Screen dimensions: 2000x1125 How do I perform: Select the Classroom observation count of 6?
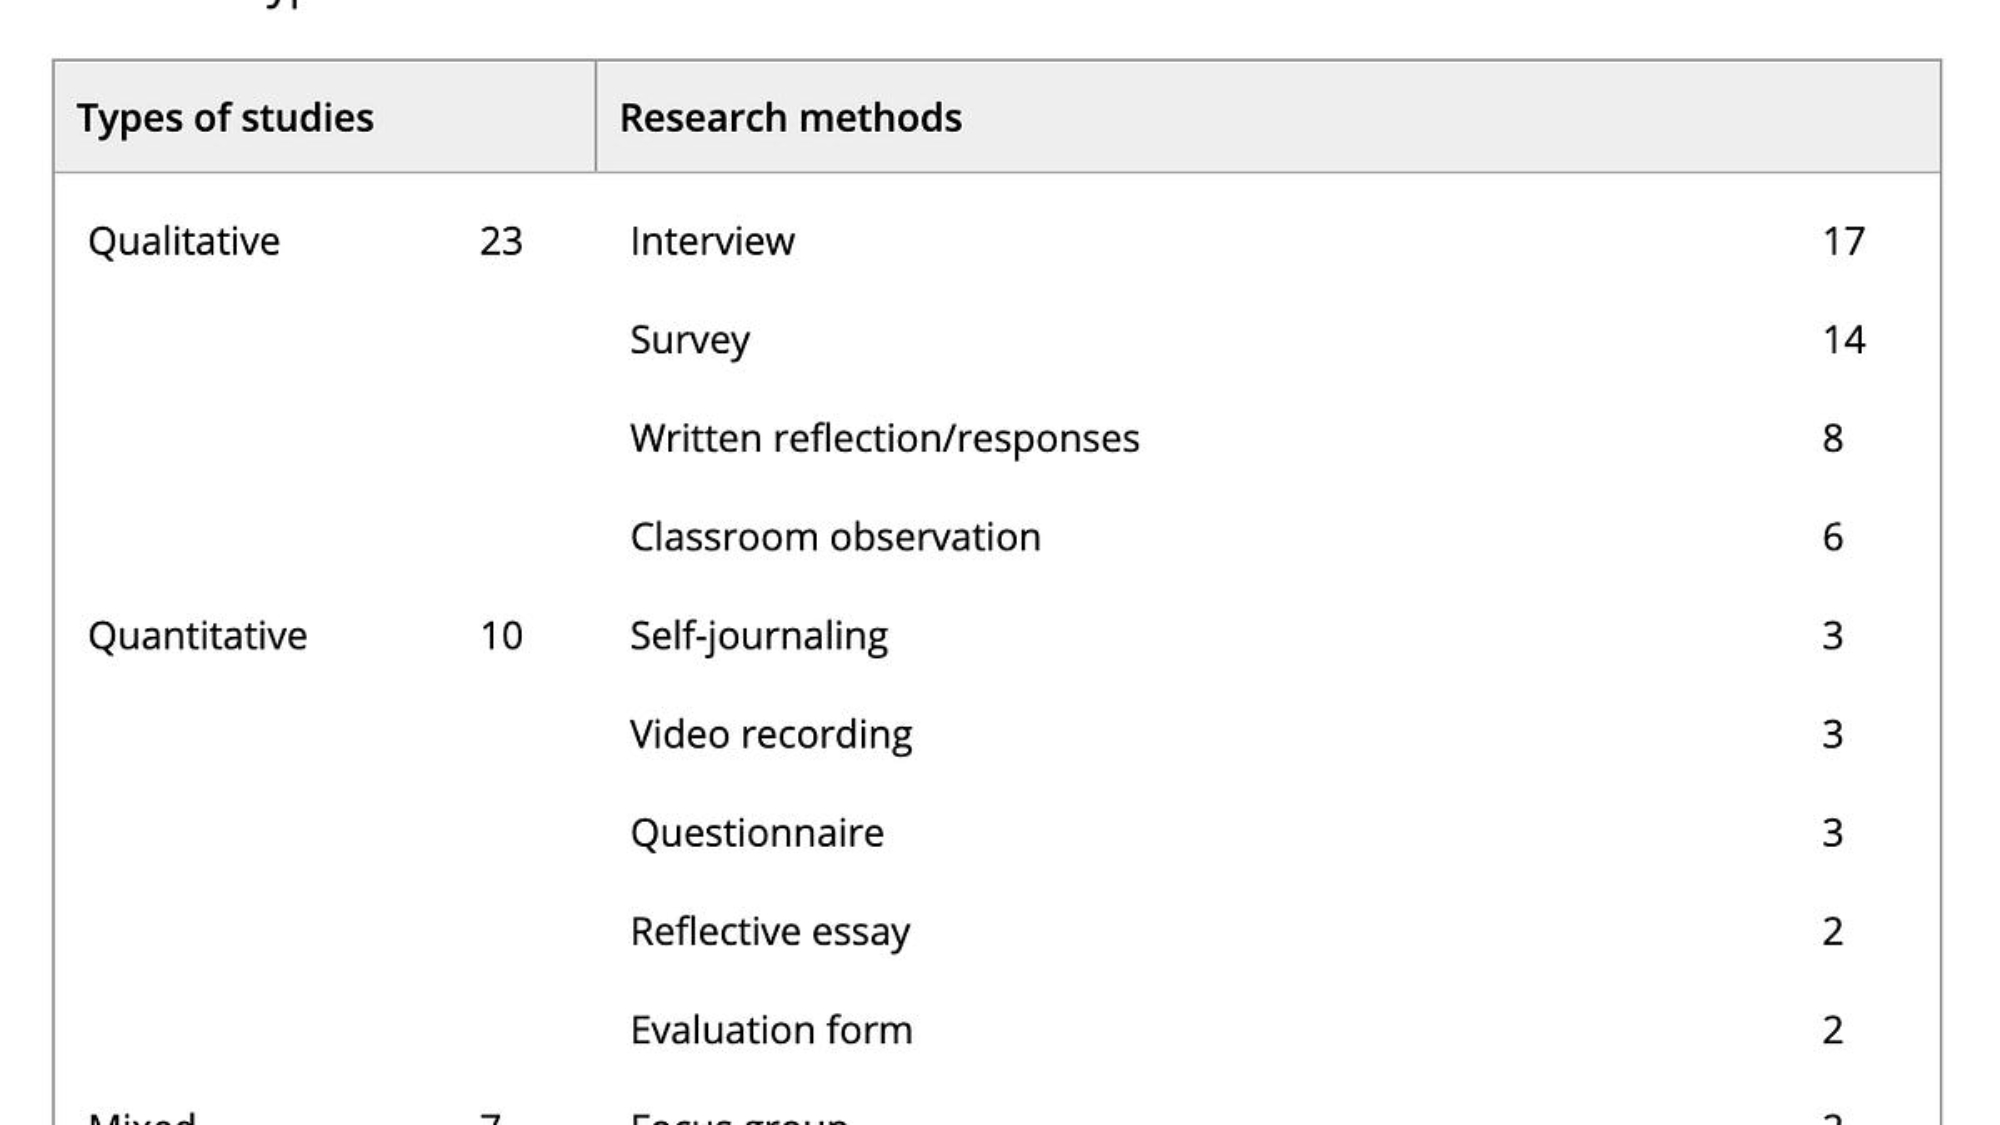tap(1832, 538)
